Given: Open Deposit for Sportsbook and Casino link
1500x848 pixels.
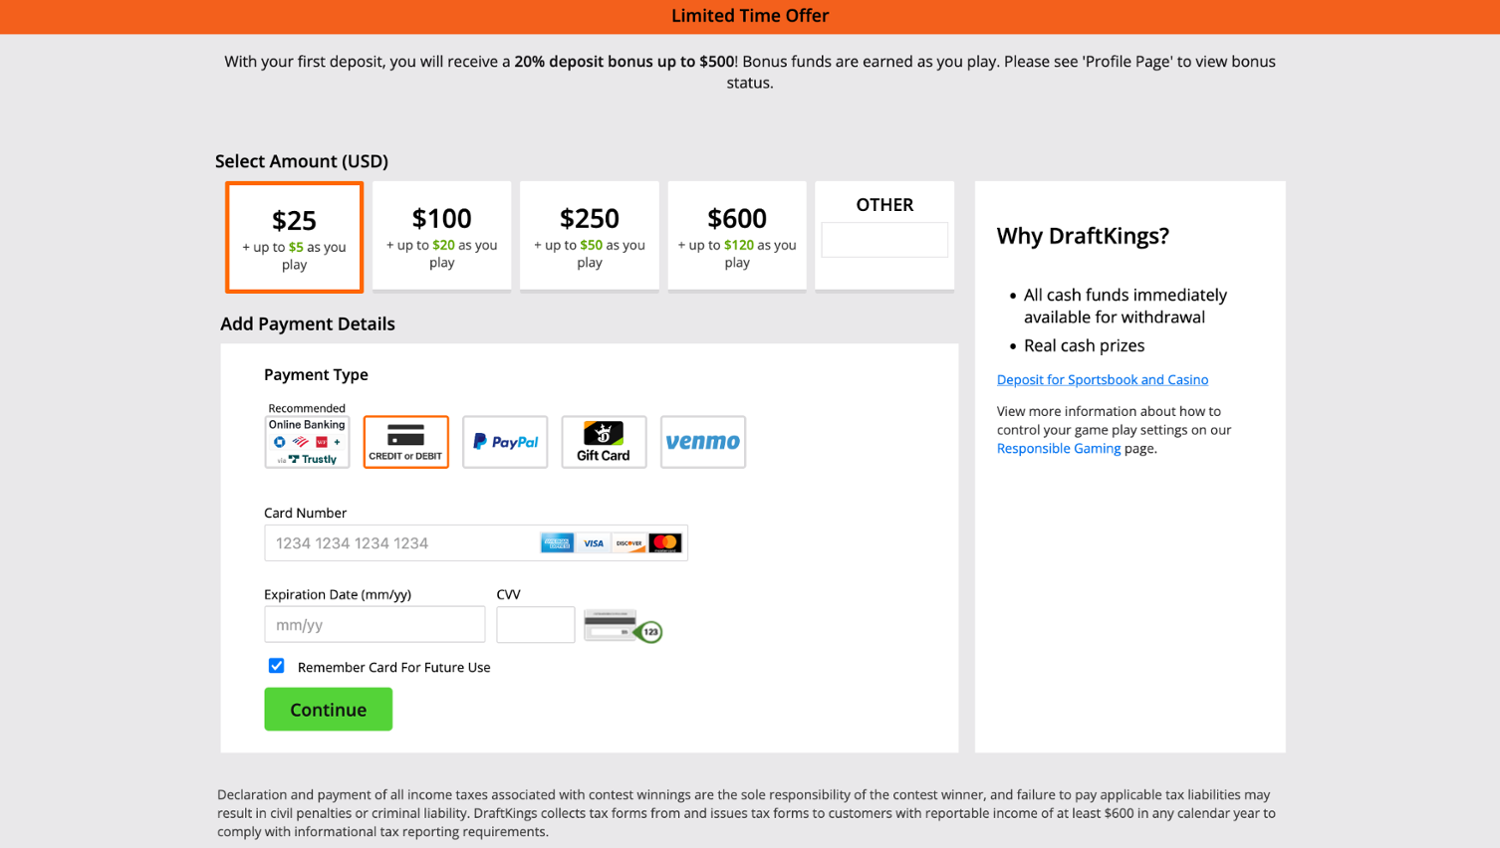Looking at the screenshot, I should click(x=1102, y=380).
